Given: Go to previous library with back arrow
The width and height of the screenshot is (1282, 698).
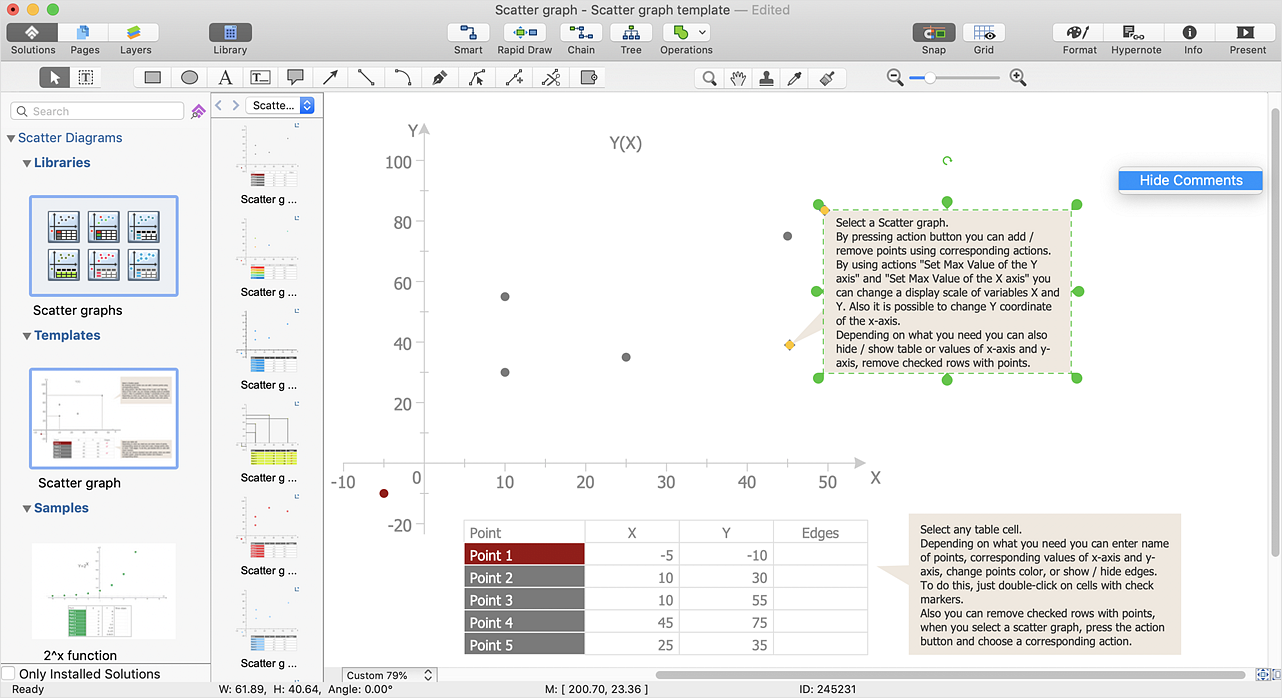Looking at the screenshot, I should (x=219, y=105).
